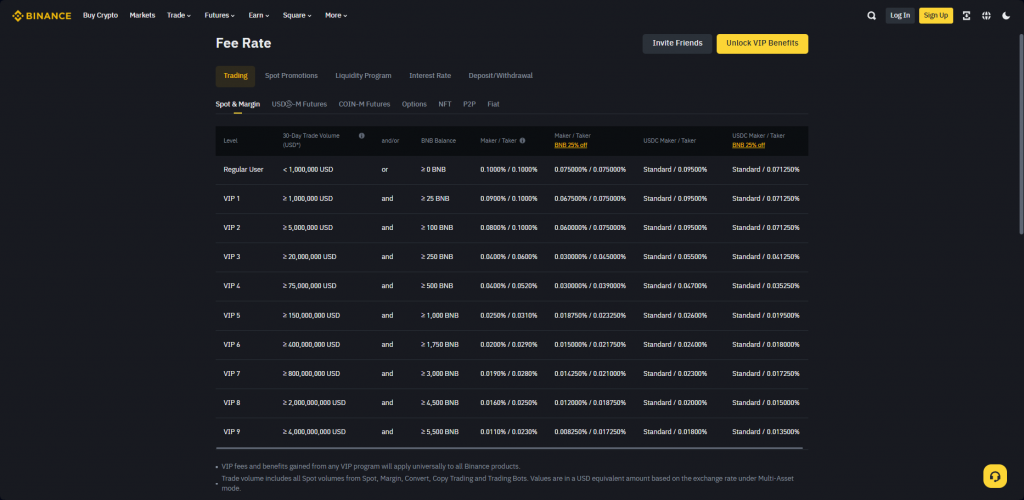The image size is (1024, 500).
Task: Switch to the Liquidity Program tab
Action: click(x=363, y=76)
